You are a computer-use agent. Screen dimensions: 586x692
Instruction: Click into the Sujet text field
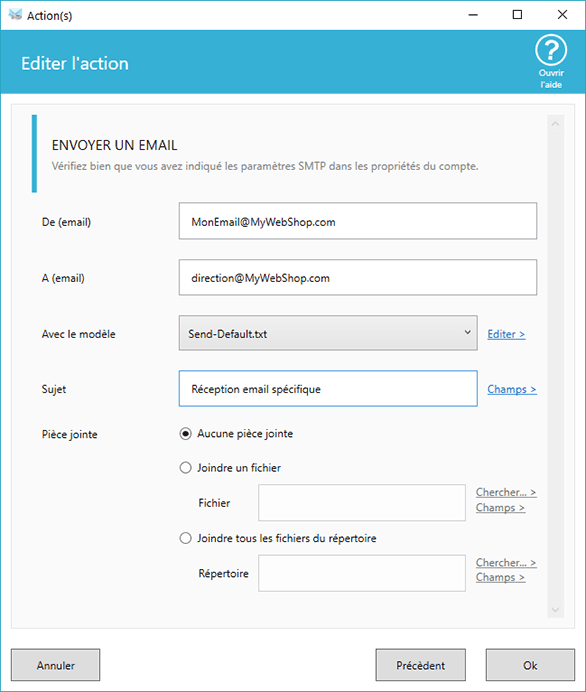point(328,389)
